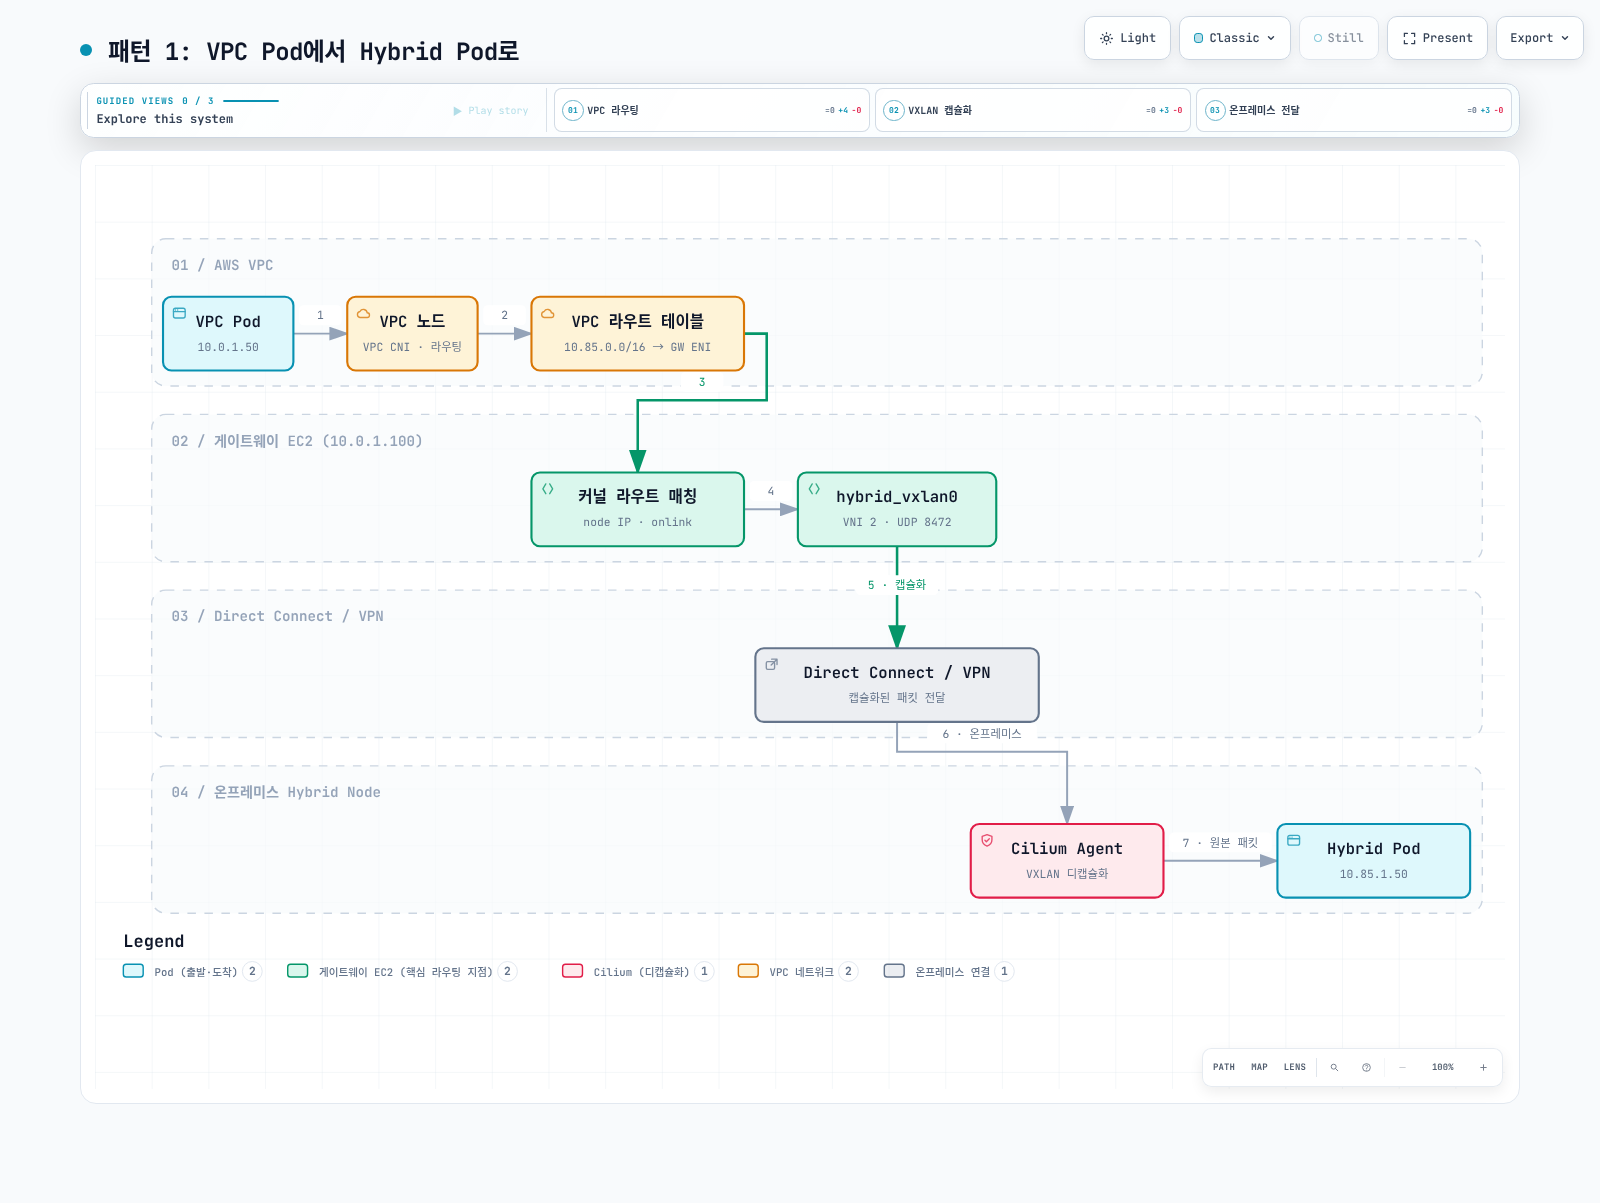Click the window icon on Hybrid Pod

tap(1294, 840)
